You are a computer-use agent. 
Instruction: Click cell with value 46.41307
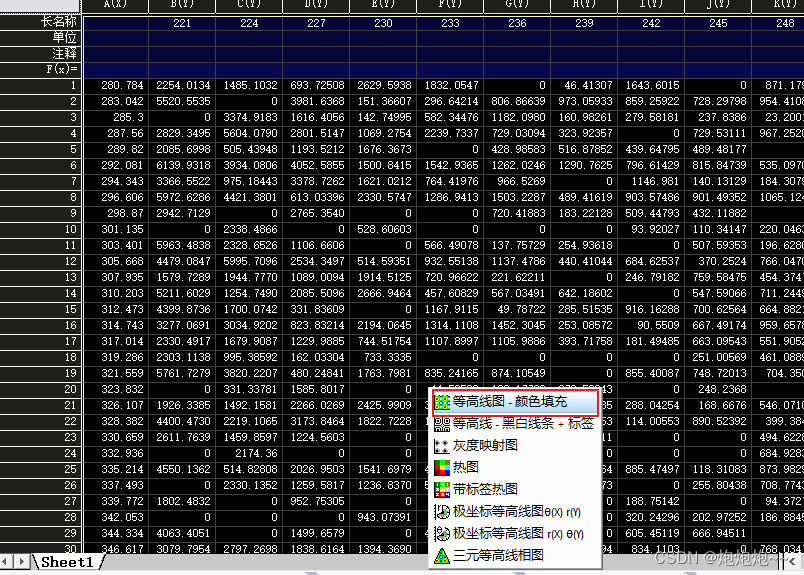(x=584, y=86)
